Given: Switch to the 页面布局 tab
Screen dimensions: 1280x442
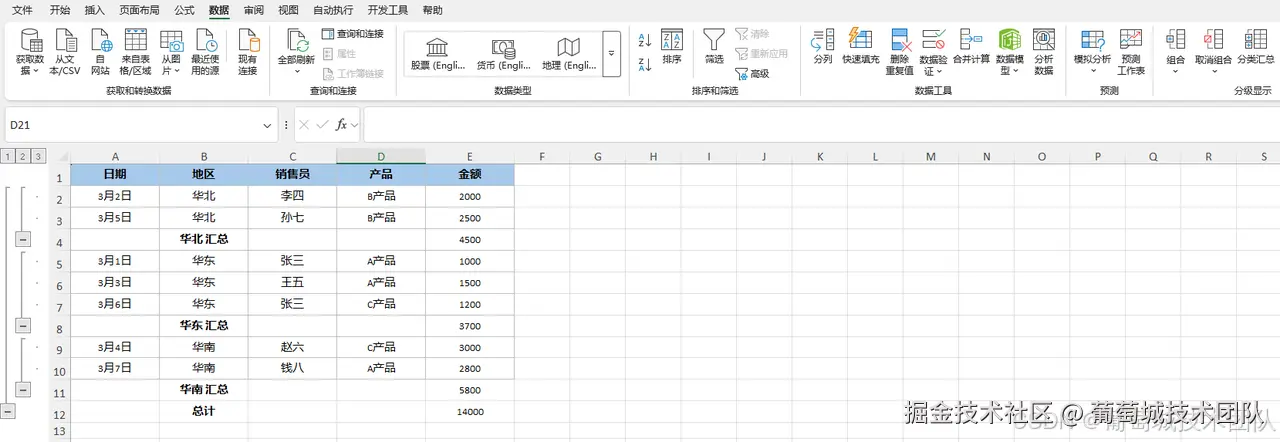Looking at the screenshot, I should (x=139, y=10).
